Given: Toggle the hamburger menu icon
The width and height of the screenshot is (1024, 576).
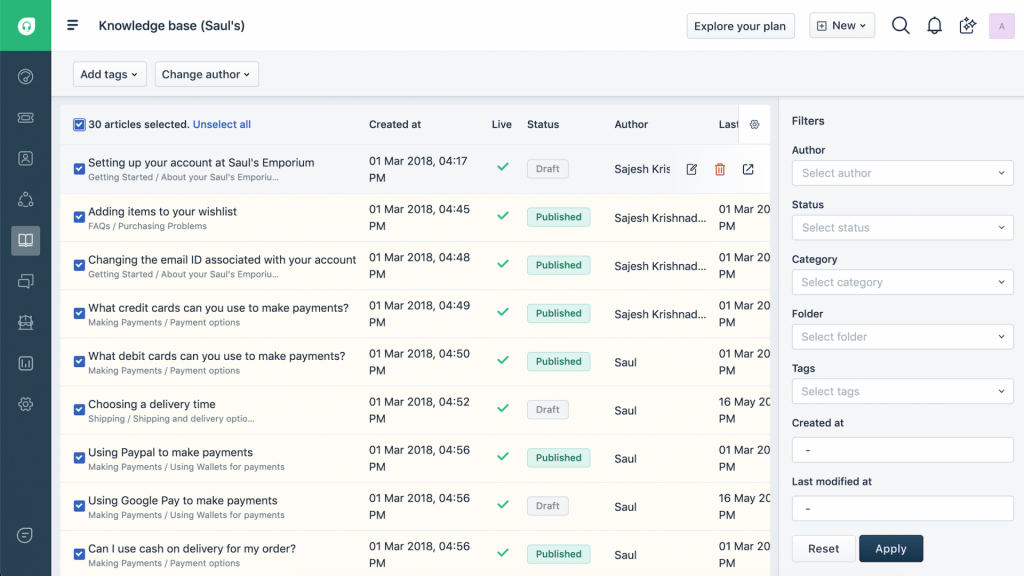Looking at the screenshot, I should tap(73, 26).
